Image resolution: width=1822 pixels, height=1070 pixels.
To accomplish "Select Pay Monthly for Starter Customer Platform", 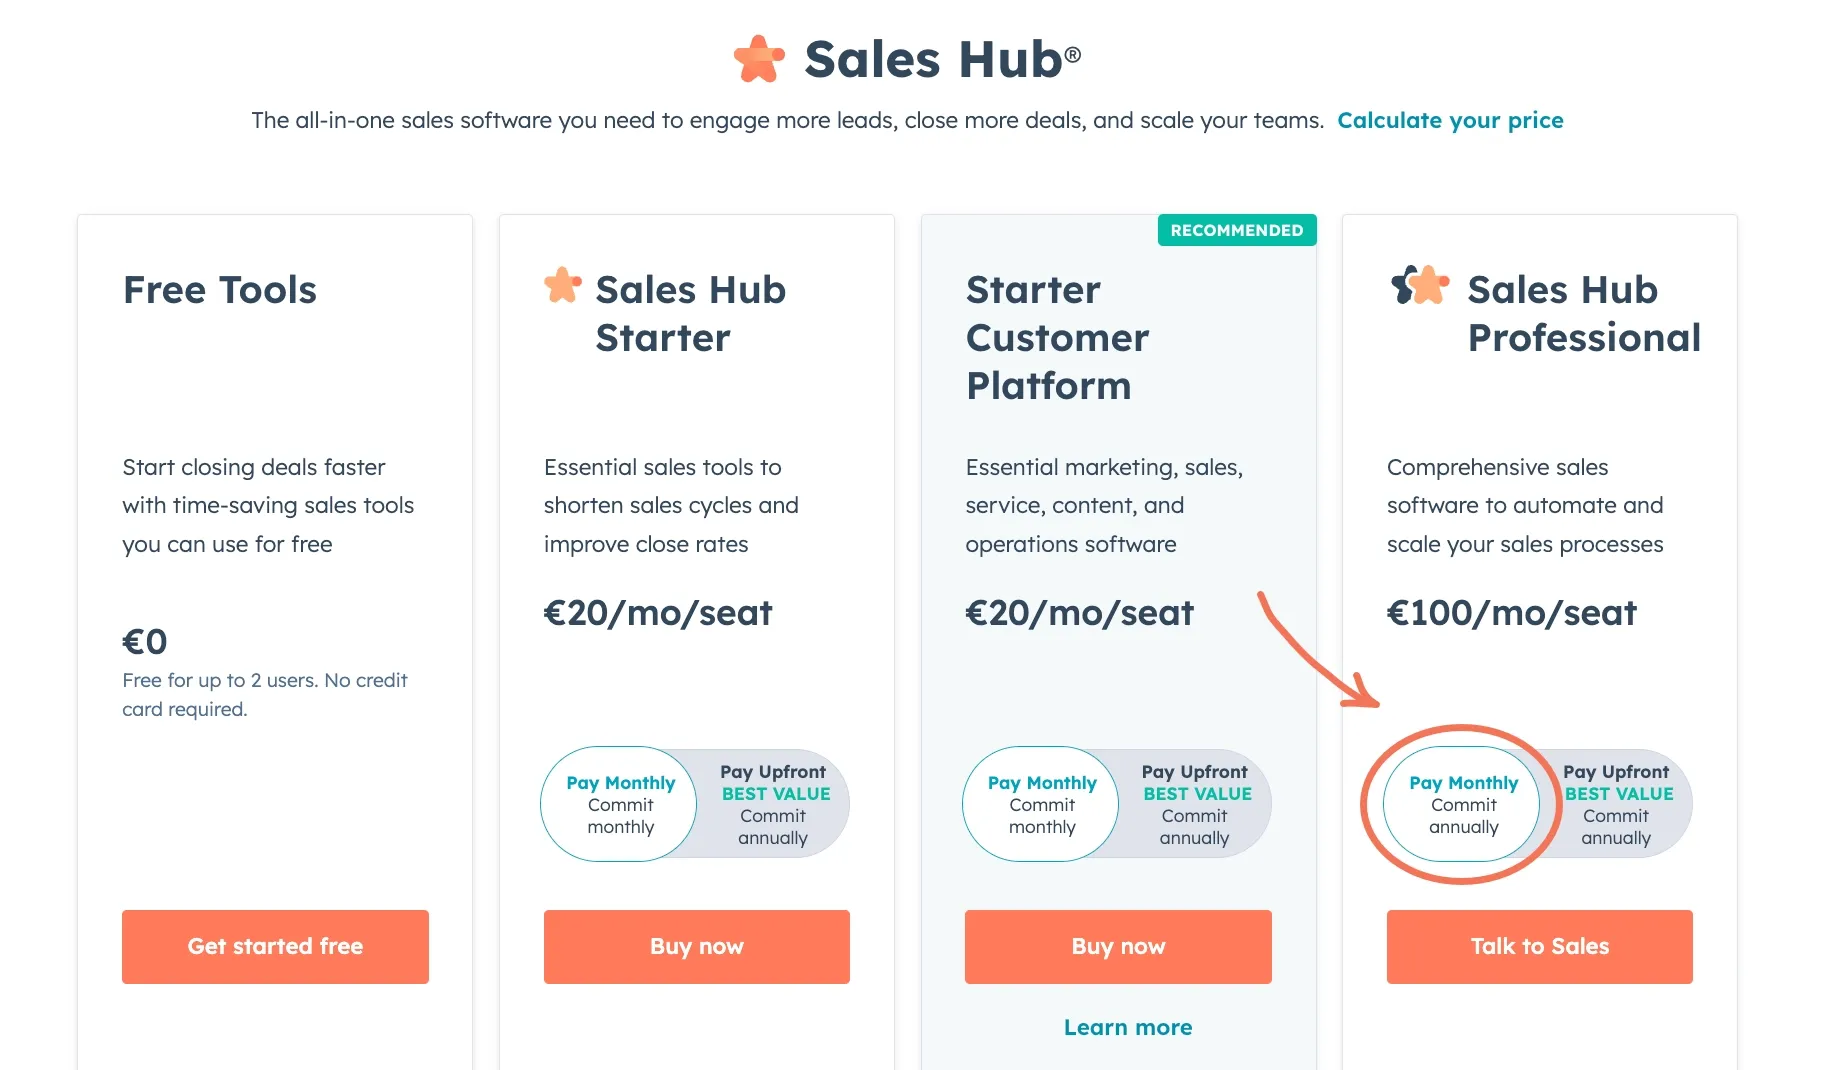I will coord(1042,804).
